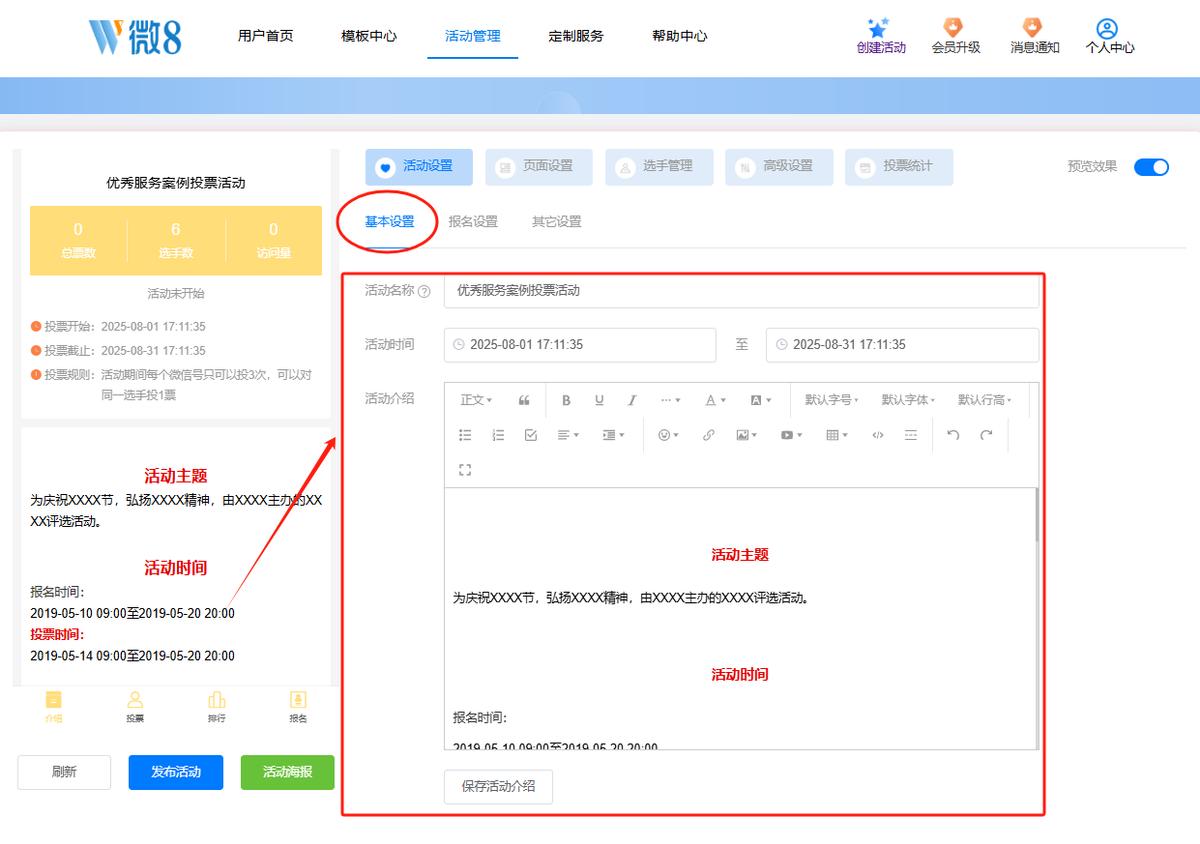Click the underline formatting icon
The image size is (1200, 844).
(599, 400)
